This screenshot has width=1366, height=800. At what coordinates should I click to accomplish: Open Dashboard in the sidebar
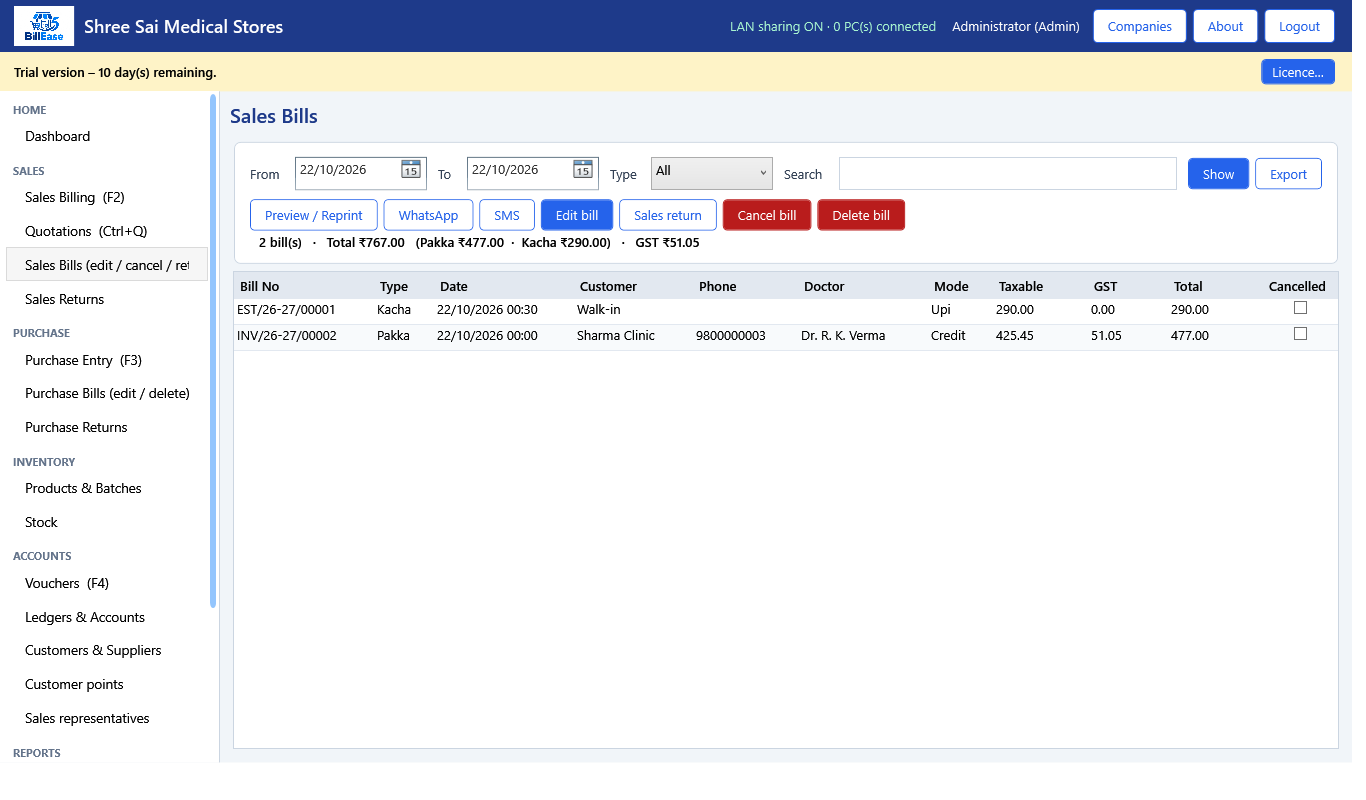click(106, 136)
